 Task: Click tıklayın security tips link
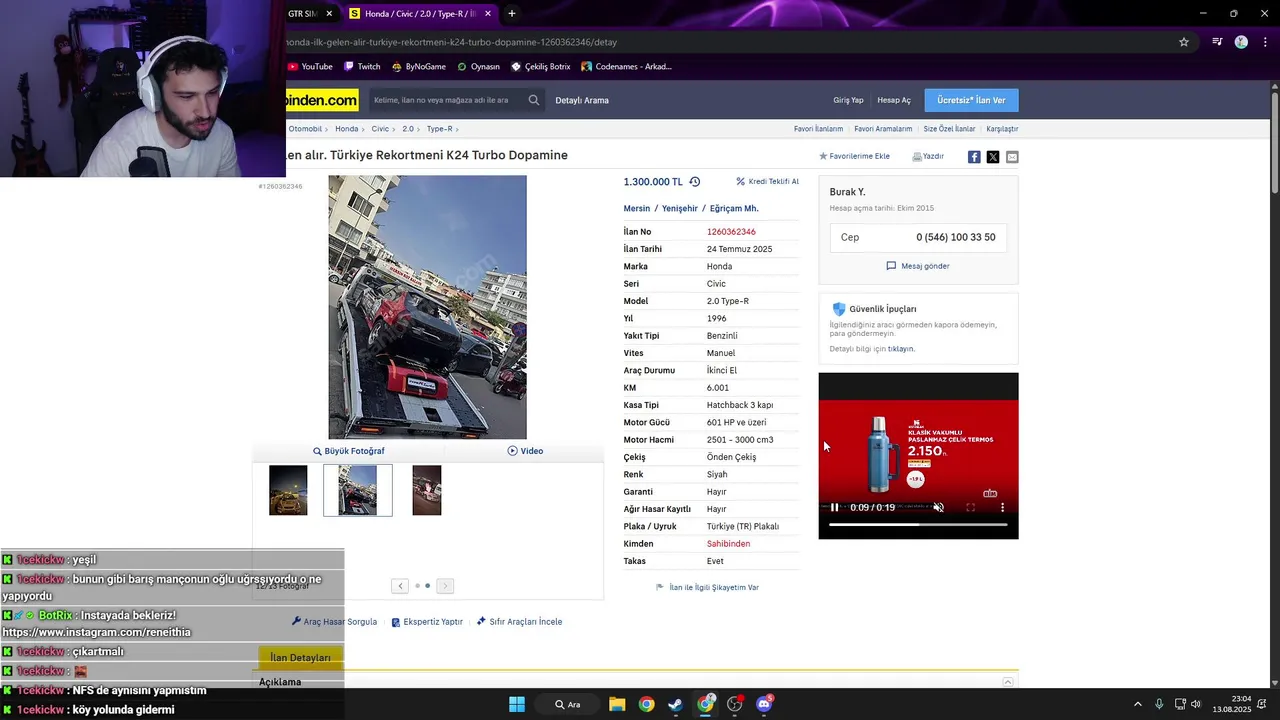[x=901, y=349]
